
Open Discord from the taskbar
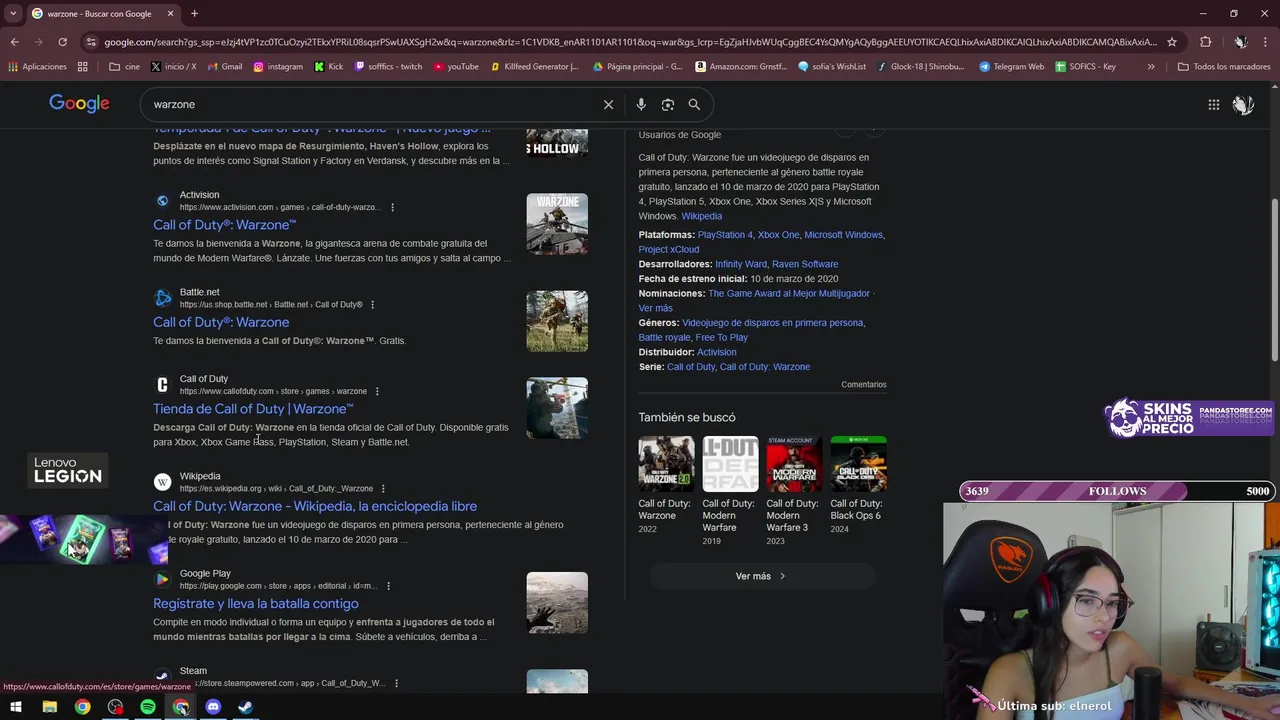pyautogui.click(x=213, y=707)
